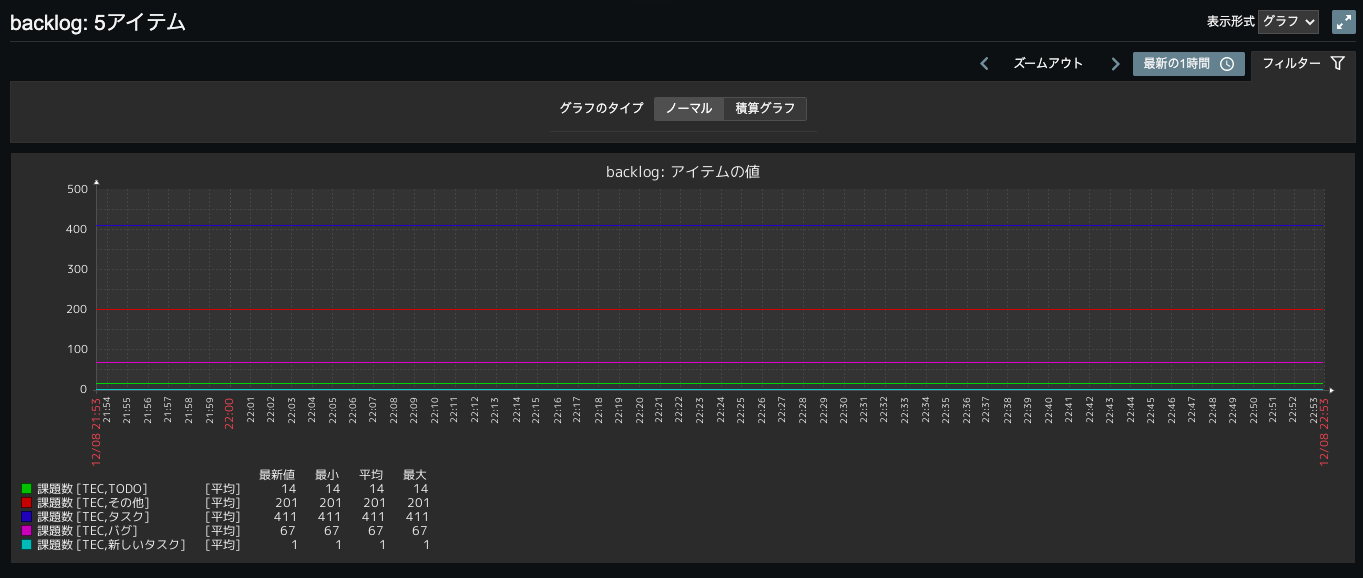
Task: Click red swatch for TEC,その他
Action: [27, 503]
